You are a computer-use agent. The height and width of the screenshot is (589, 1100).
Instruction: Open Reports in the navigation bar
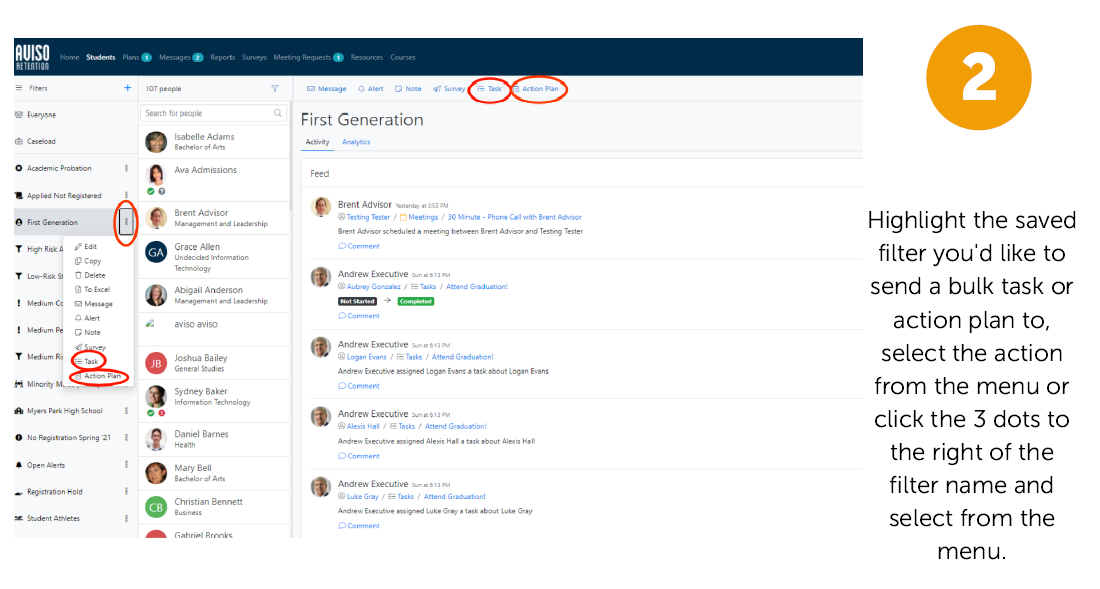[222, 57]
